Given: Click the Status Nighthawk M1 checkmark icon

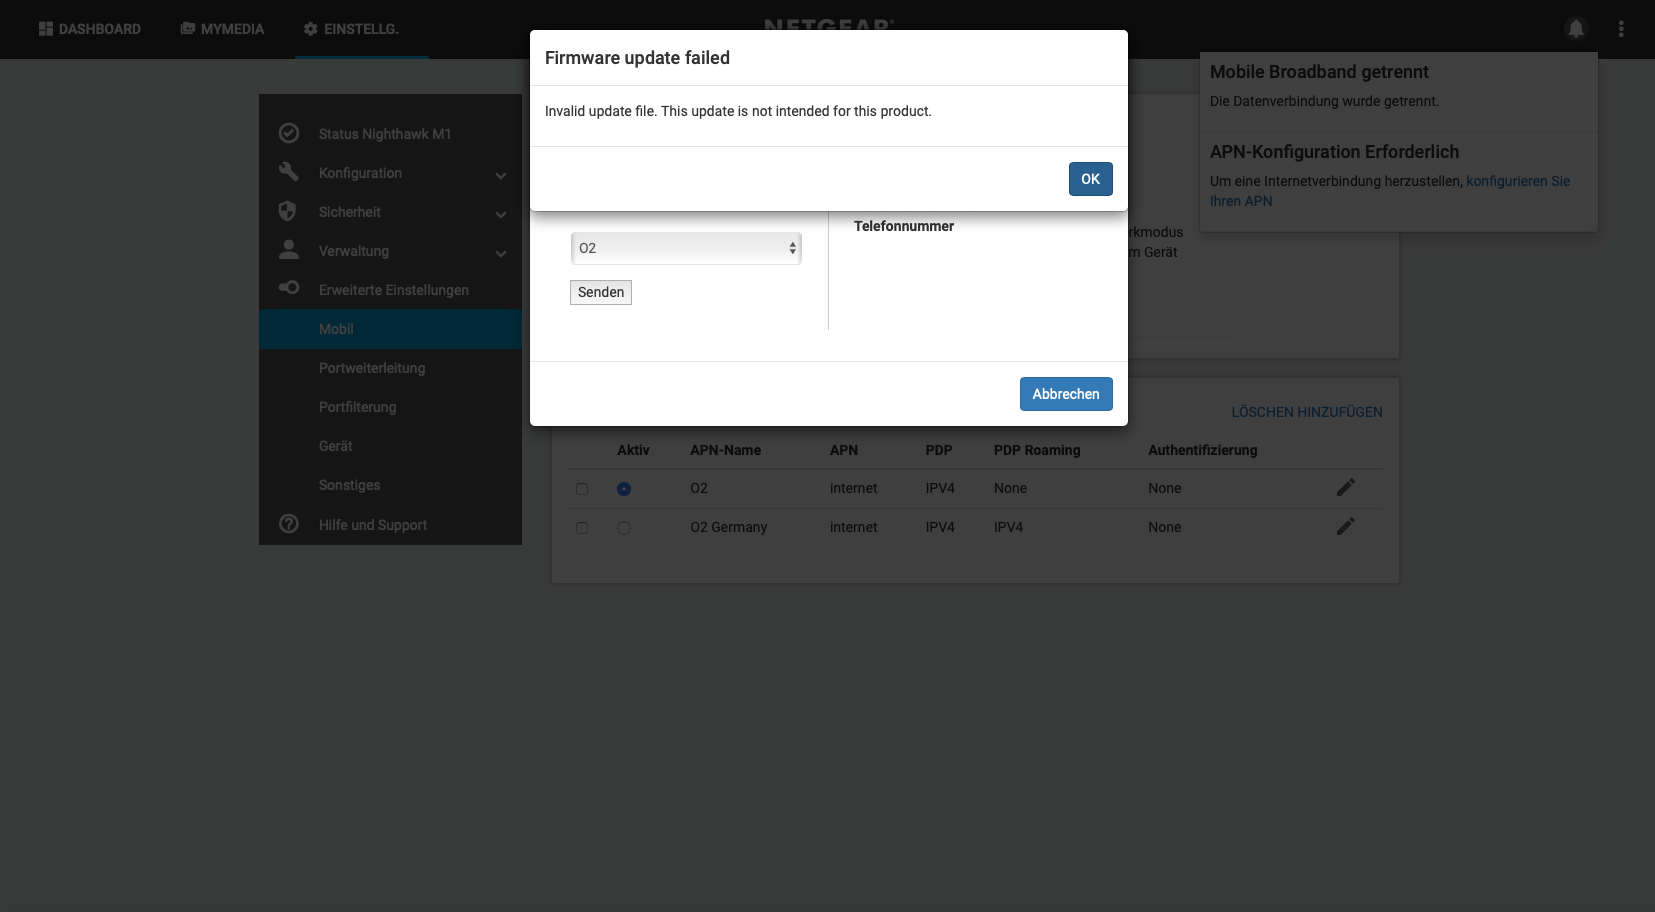Looking at the screenshot, I should [289, 133].
